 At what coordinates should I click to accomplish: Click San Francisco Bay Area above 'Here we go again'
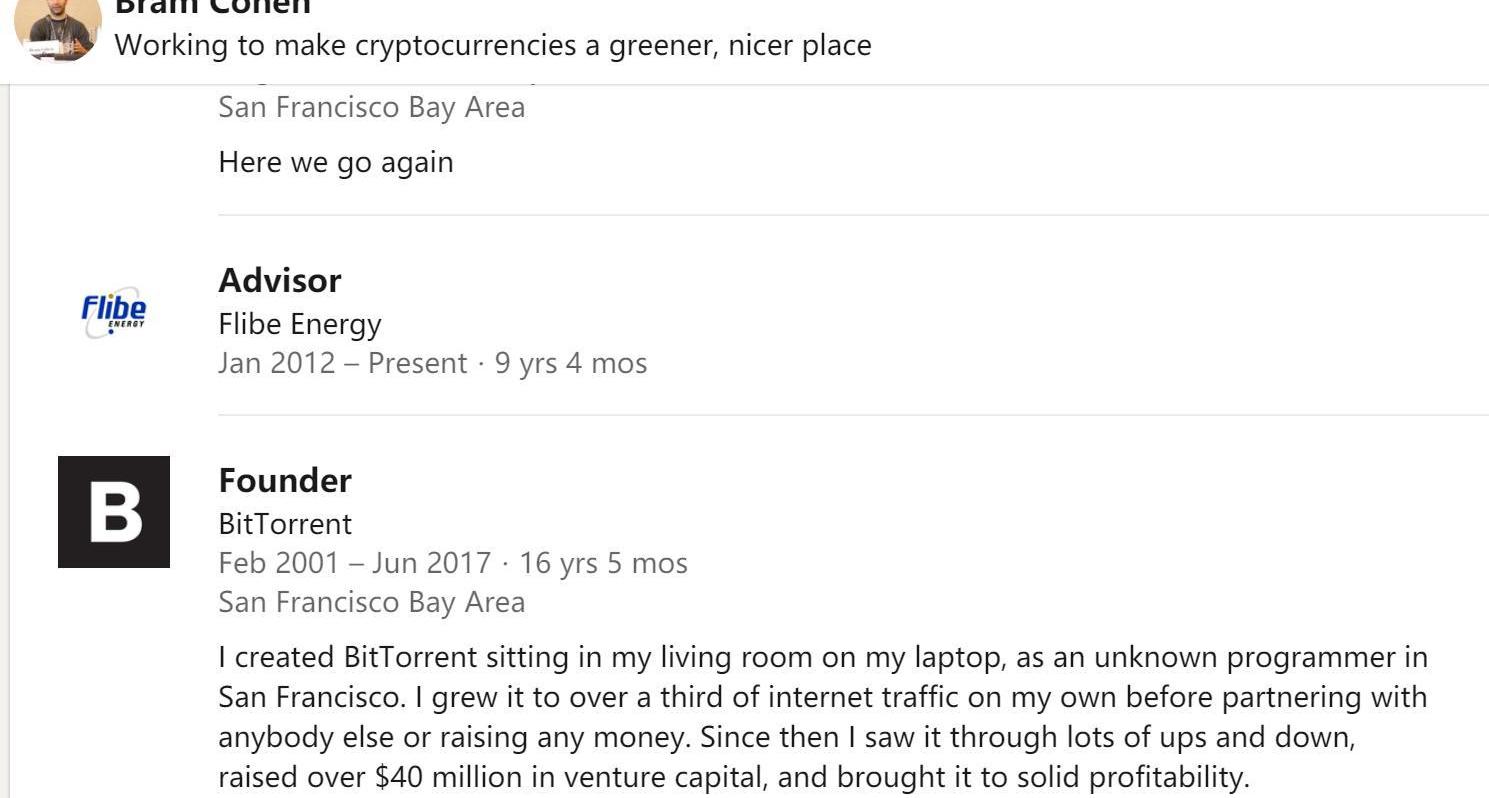click(372, 107)
